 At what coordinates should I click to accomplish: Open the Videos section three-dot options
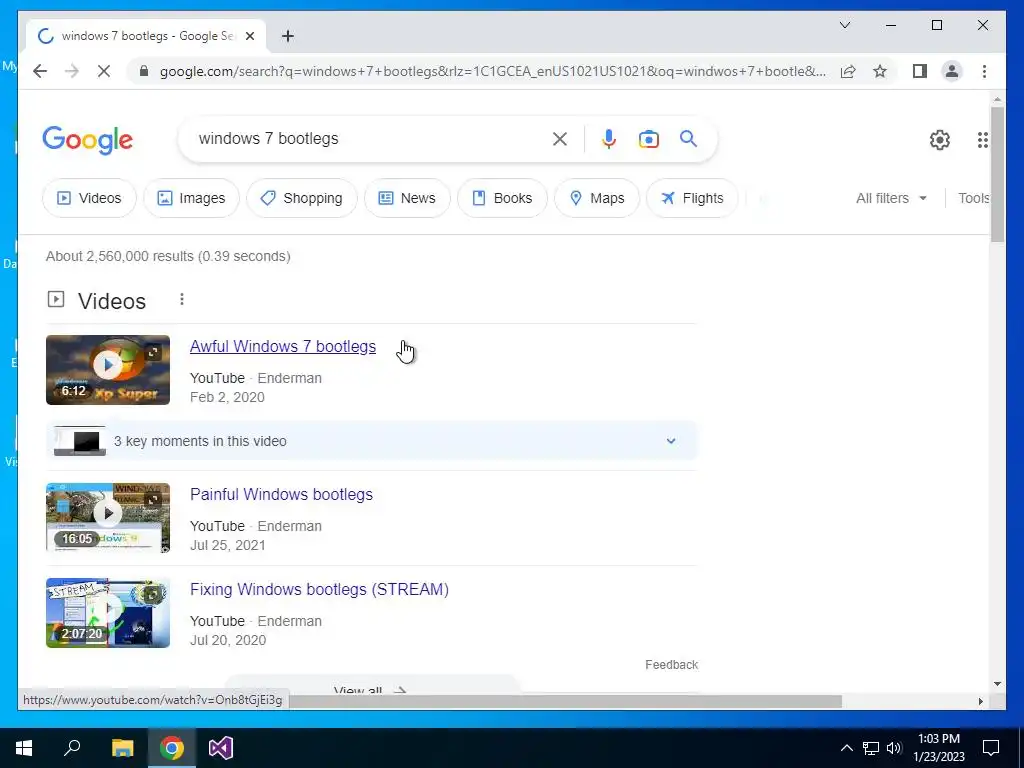pos(182,299)
